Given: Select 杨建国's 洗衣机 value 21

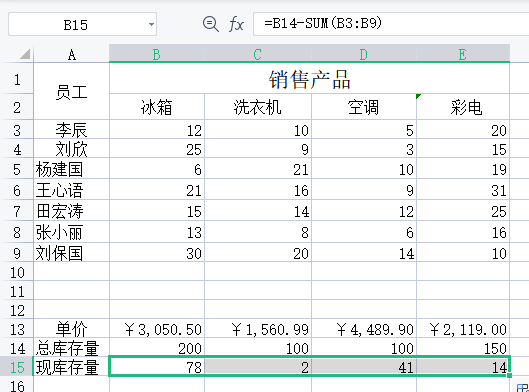Looking at the screenshot, I should pos(258,169).
